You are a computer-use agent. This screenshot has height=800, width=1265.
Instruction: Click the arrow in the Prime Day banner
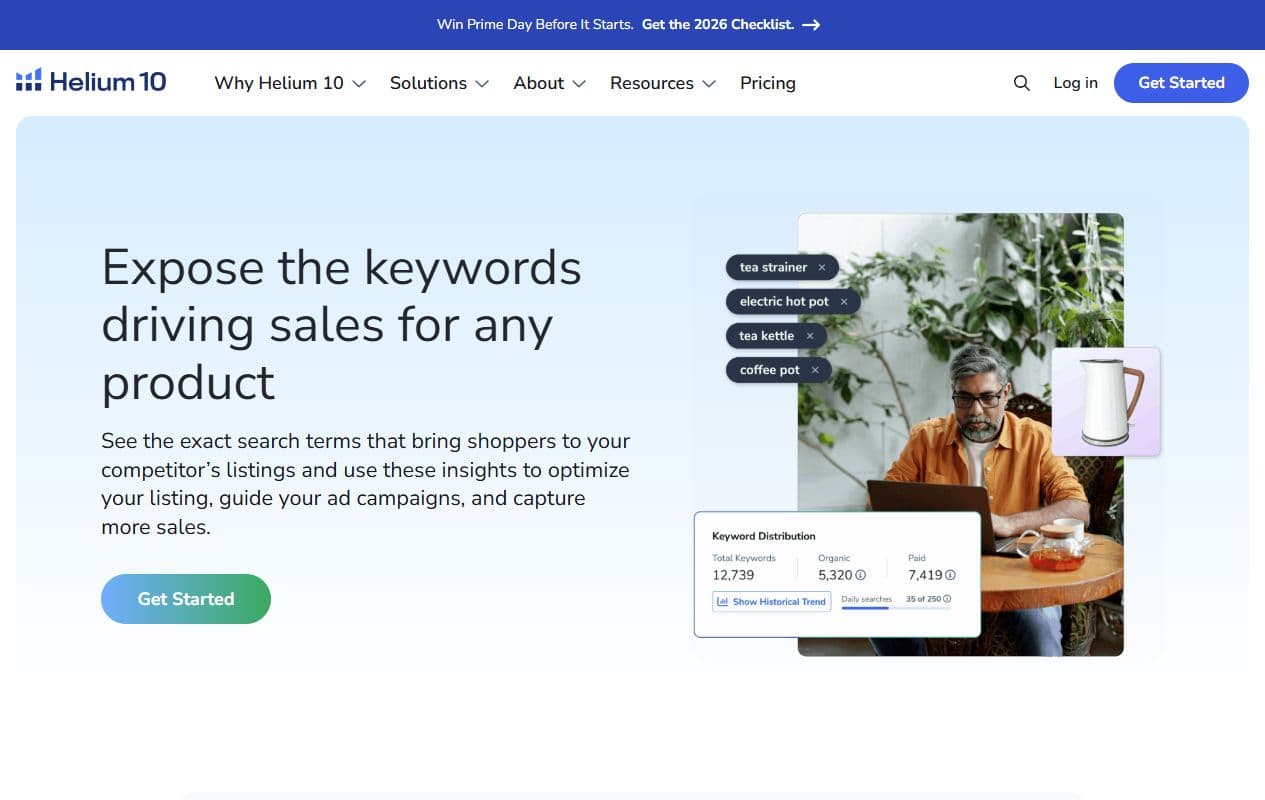811,25
